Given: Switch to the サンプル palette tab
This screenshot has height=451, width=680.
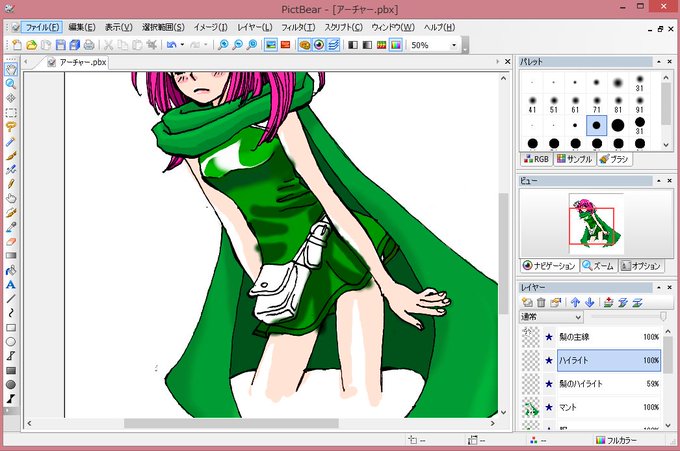Looking at the screenshot, I should click(x=575, y=159).
